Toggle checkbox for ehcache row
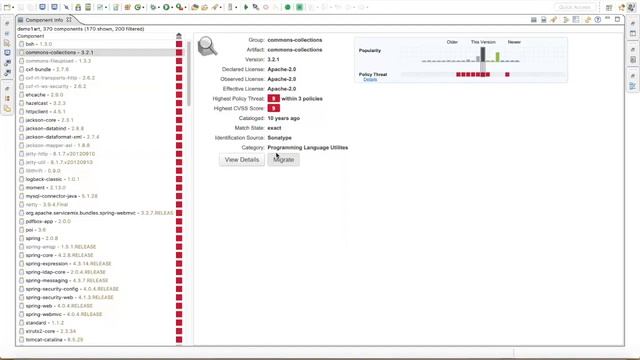 [x=21, y=95]
